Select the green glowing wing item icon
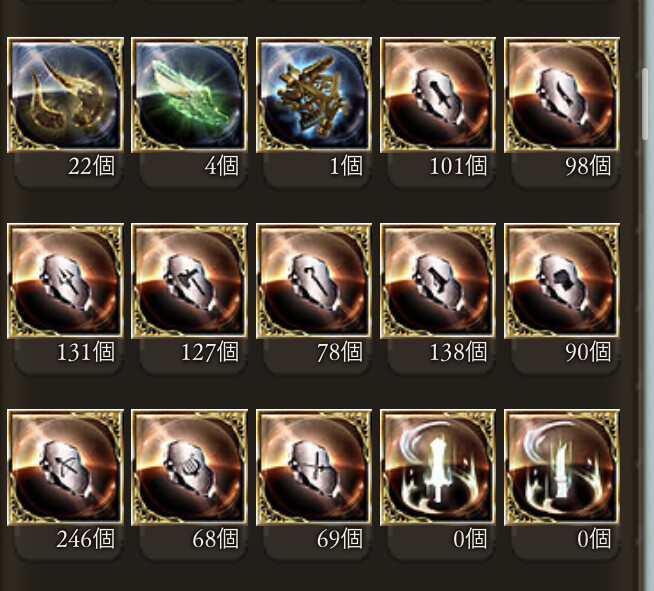Screen dimensions: 654x591 click(x=189, y=95)
